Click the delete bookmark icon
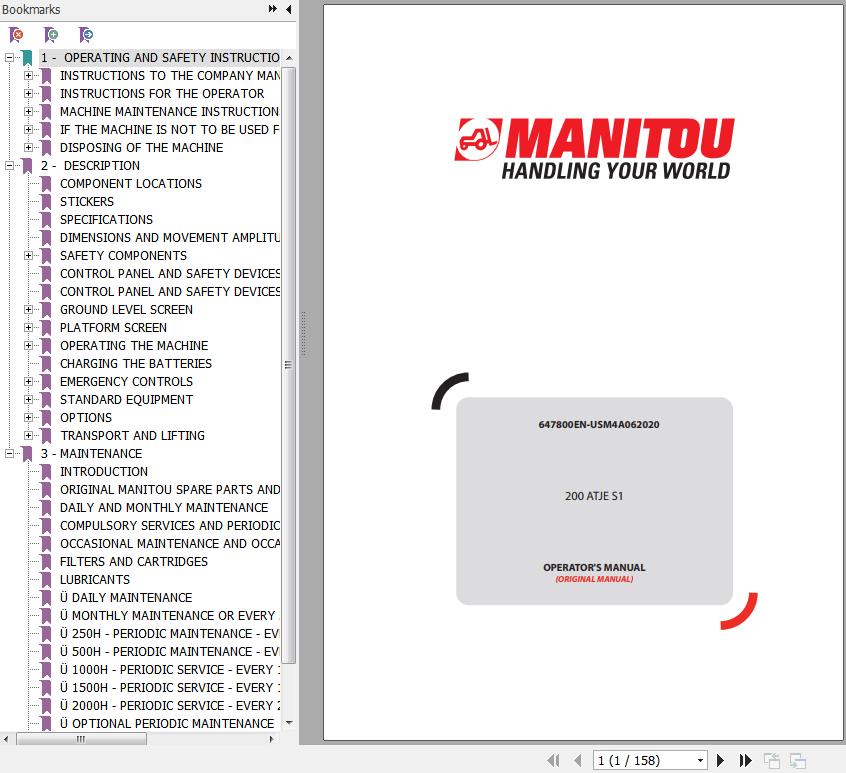This screenshot has width=846, height=773. click(x=16, y=35)
